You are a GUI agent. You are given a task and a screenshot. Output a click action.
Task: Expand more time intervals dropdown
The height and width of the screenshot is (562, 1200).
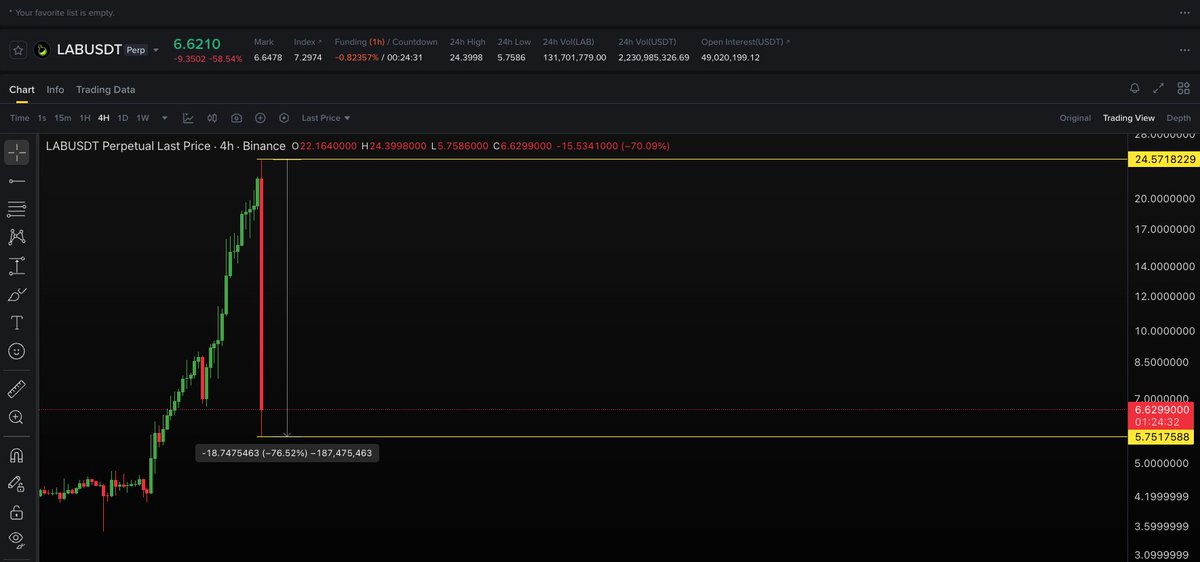164,118
